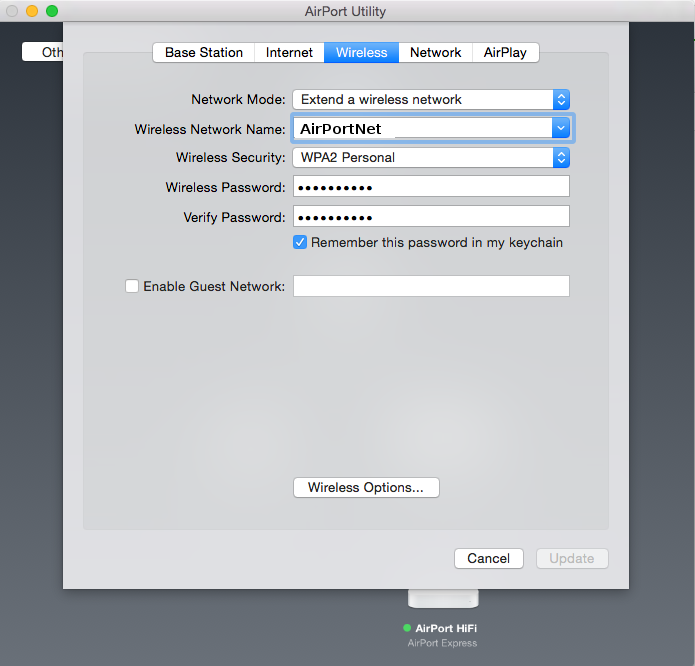Expand the Wireless Network Name combo arrow
695x666 pixels.
pos(561,129)
